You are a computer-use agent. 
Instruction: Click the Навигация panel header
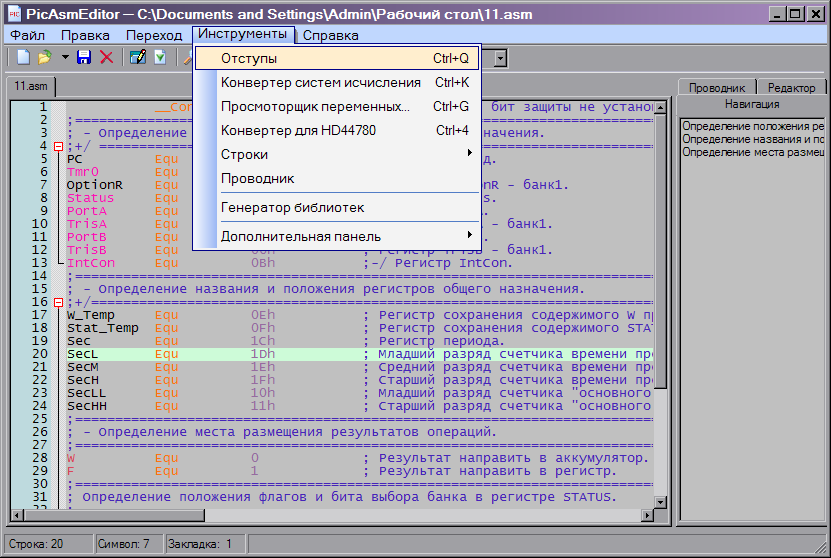pyautogui.click(x=752, y=104)
